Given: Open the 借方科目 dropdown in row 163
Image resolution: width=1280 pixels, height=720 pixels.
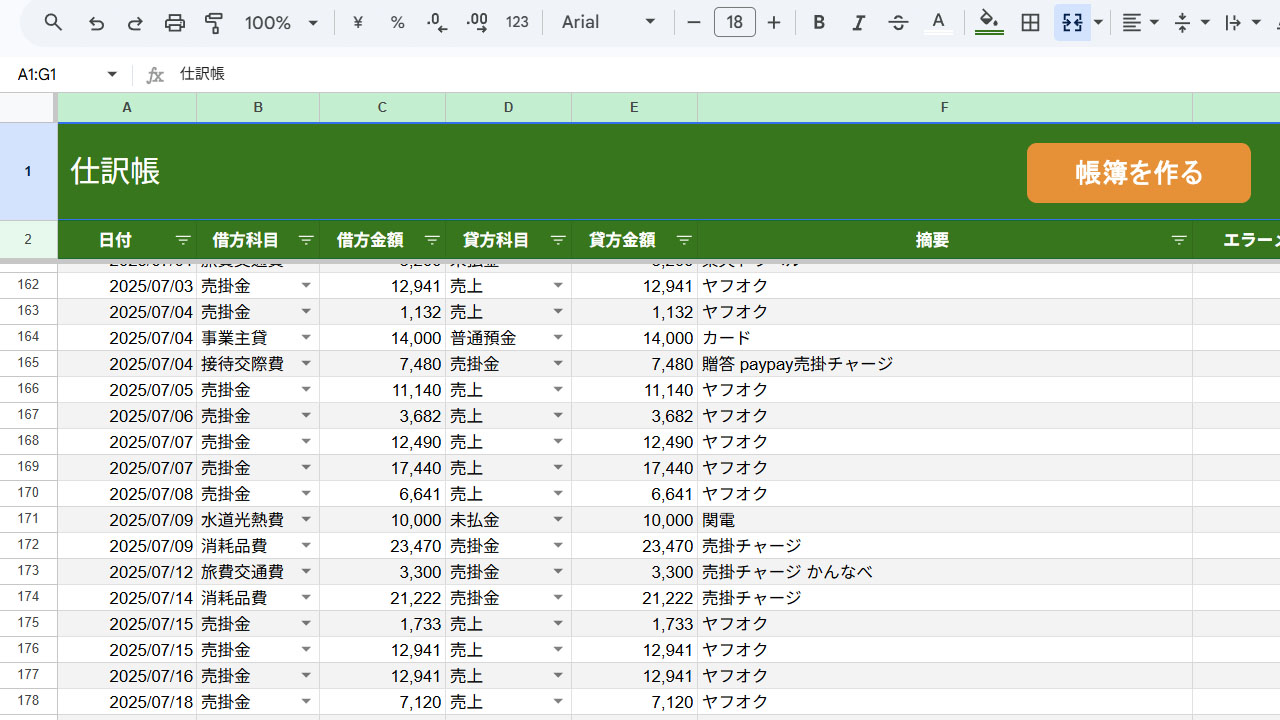Looking at the screenshot, I should 306,311.
